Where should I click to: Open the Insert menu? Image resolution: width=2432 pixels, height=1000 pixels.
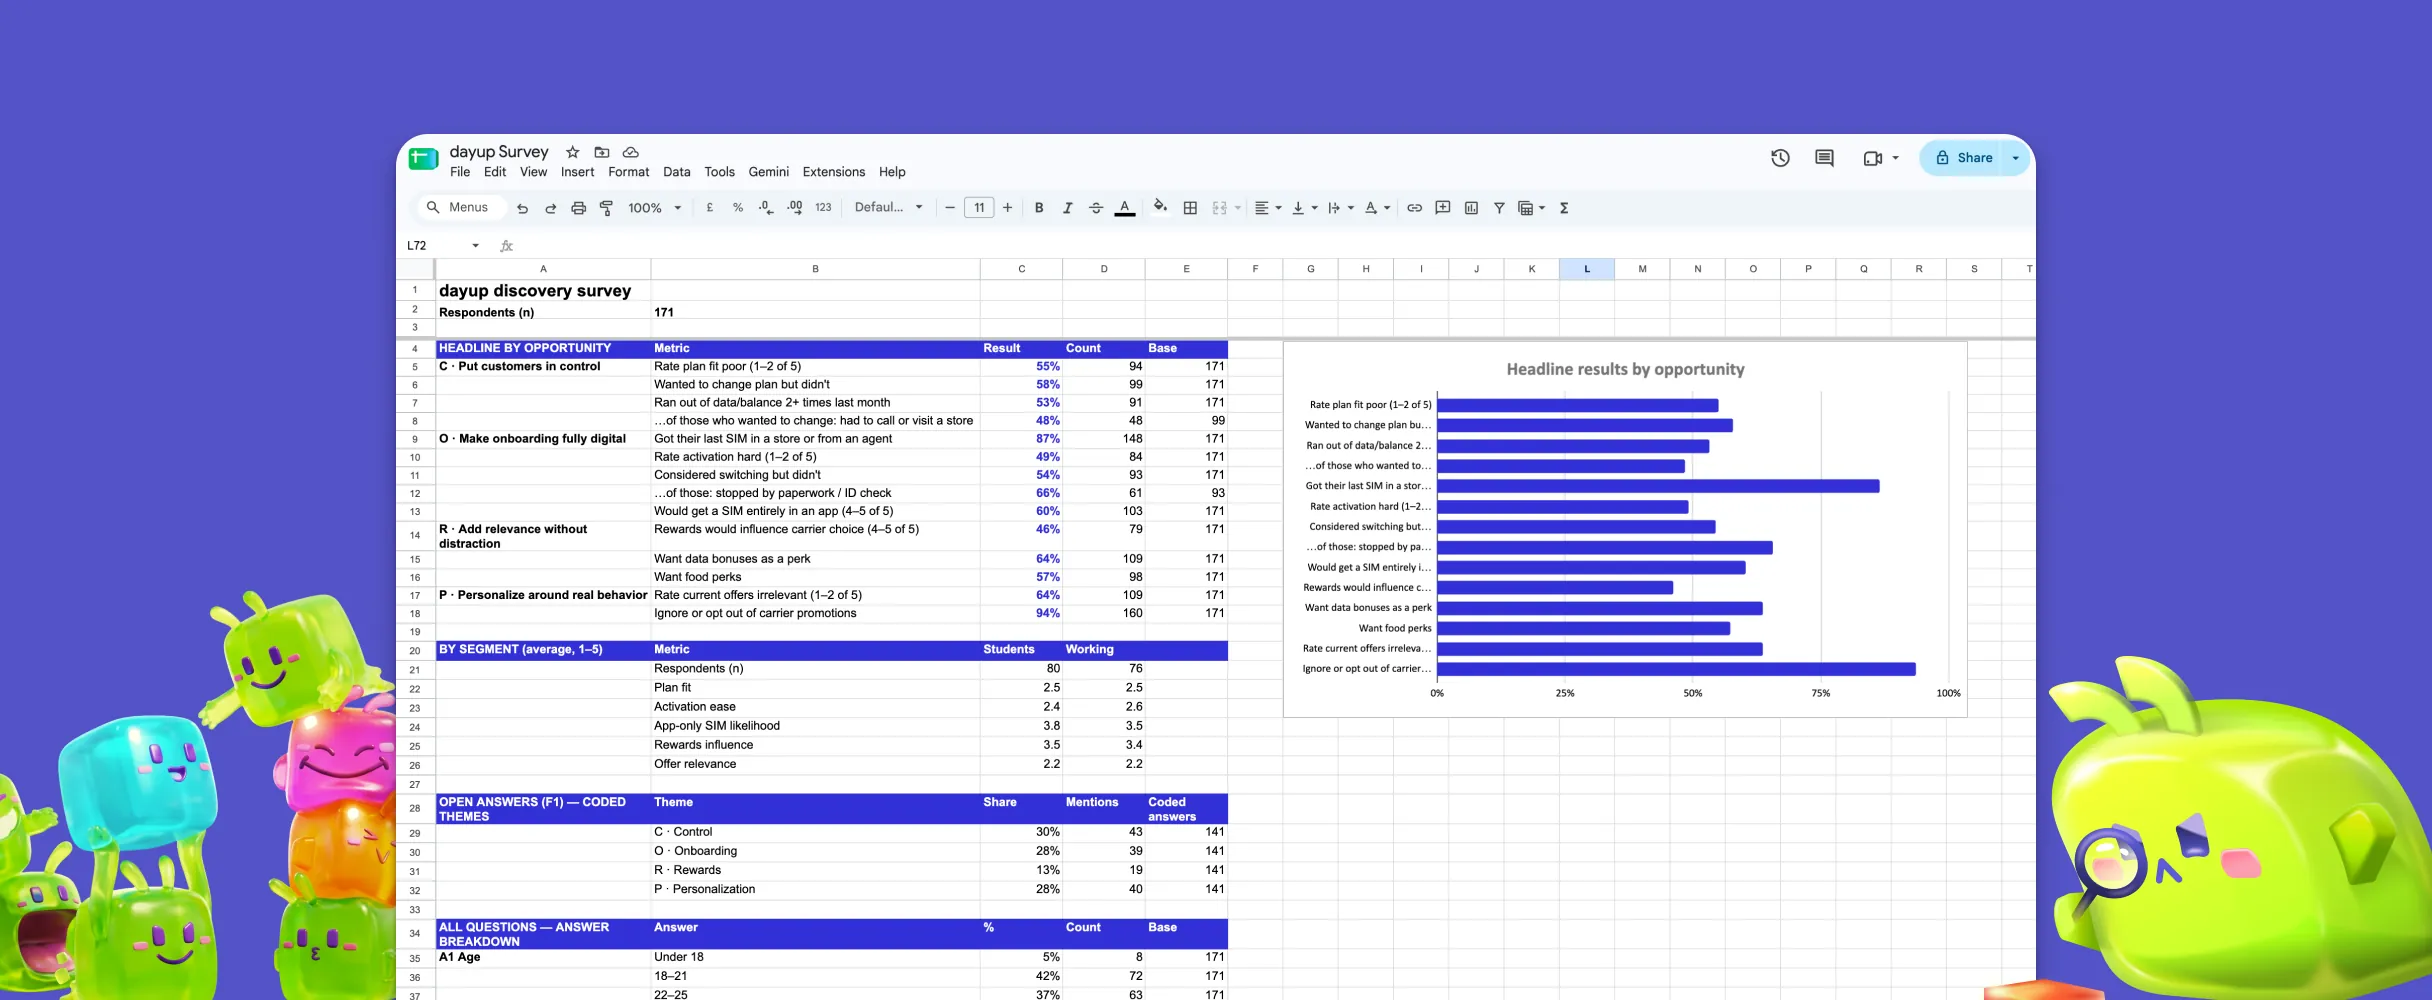click(x=577, y=172)
